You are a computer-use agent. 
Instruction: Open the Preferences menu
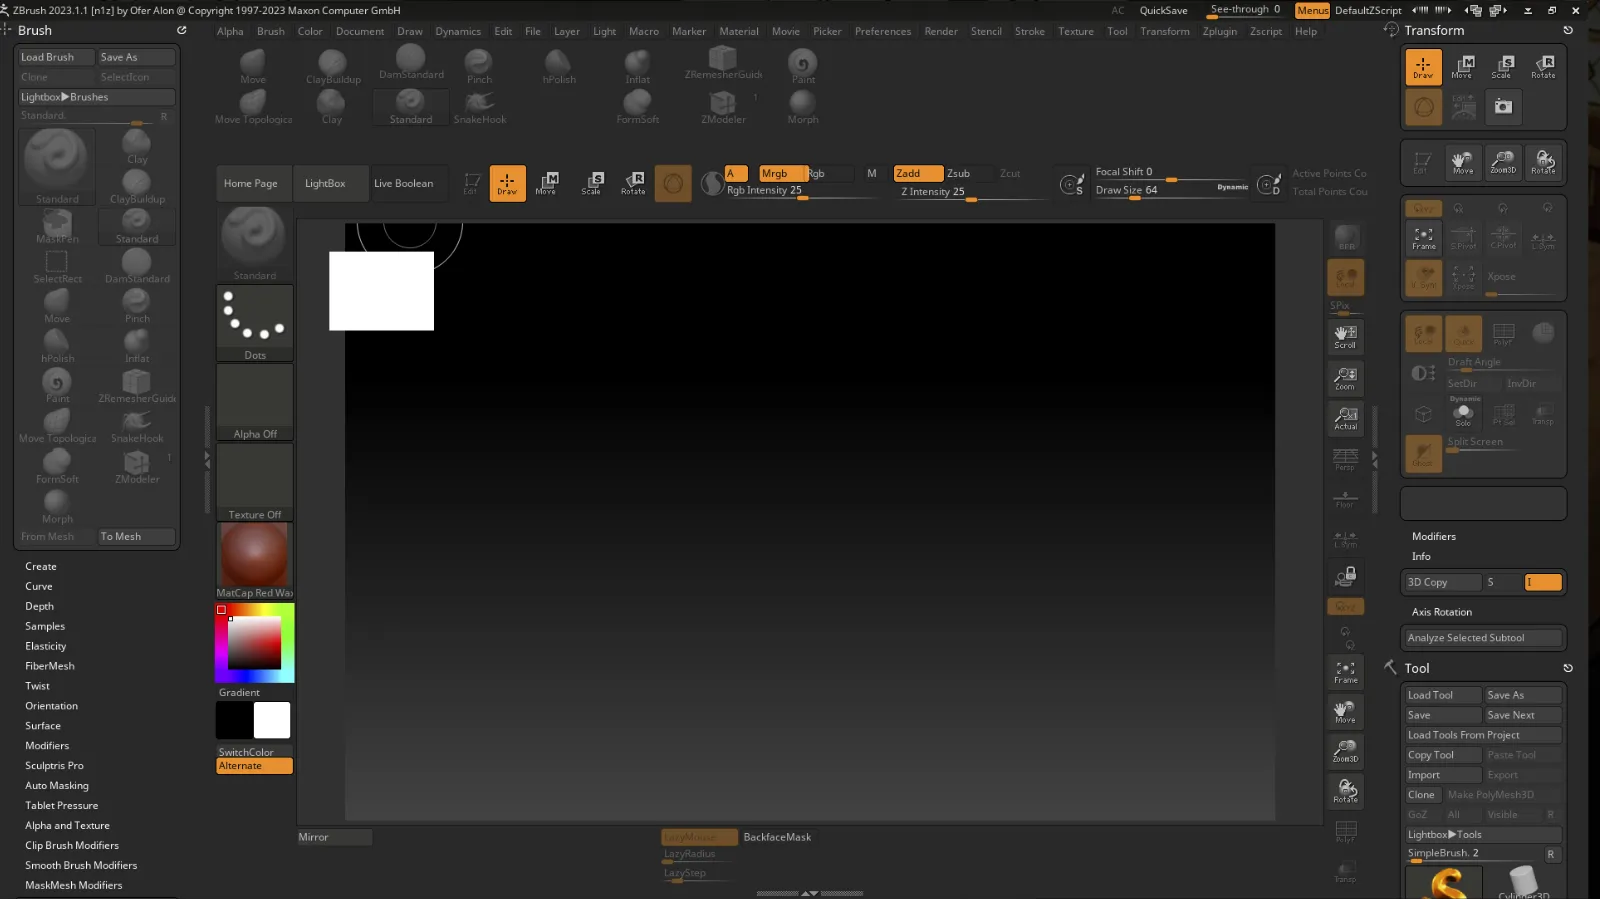pyautogui.click(x=883, y=31)
